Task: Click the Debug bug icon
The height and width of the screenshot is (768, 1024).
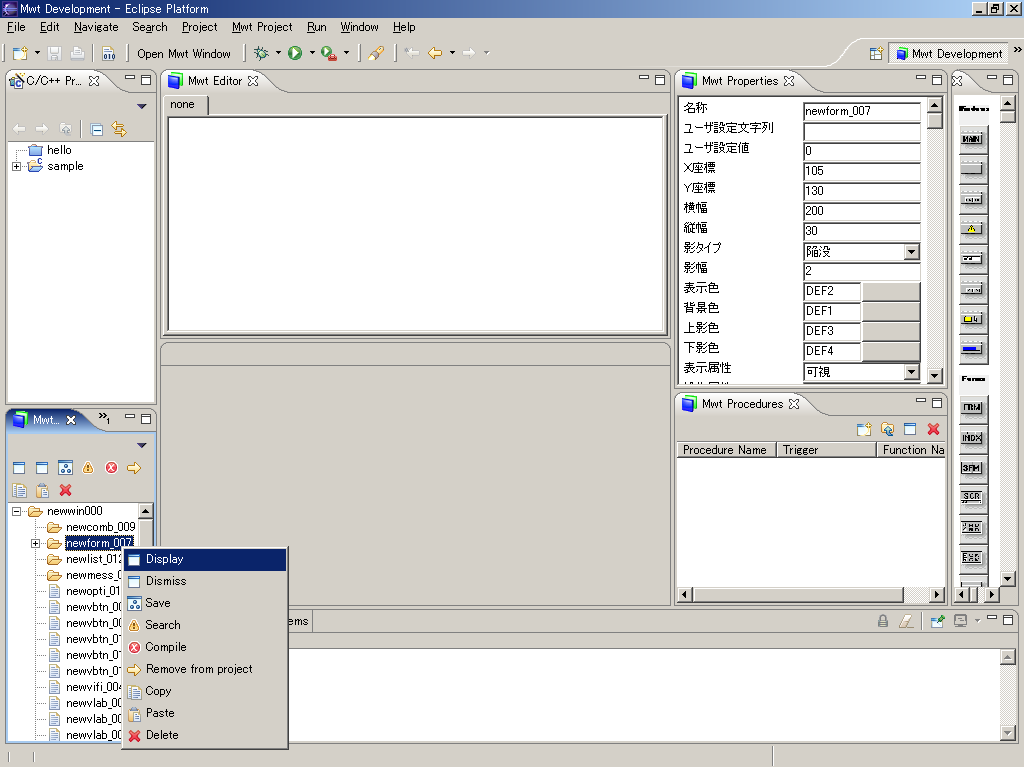Action: click(x=261, y=53)
